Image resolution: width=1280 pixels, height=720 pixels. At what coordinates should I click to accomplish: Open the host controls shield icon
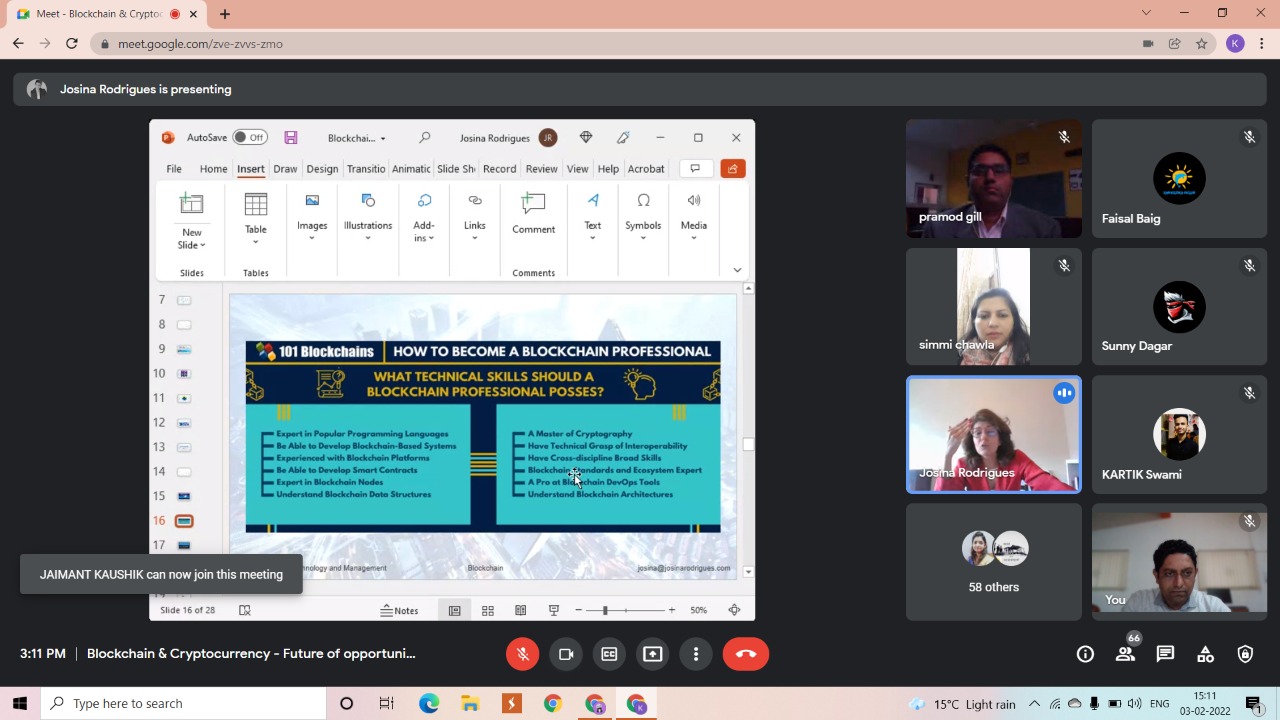tap(1245, 654)
